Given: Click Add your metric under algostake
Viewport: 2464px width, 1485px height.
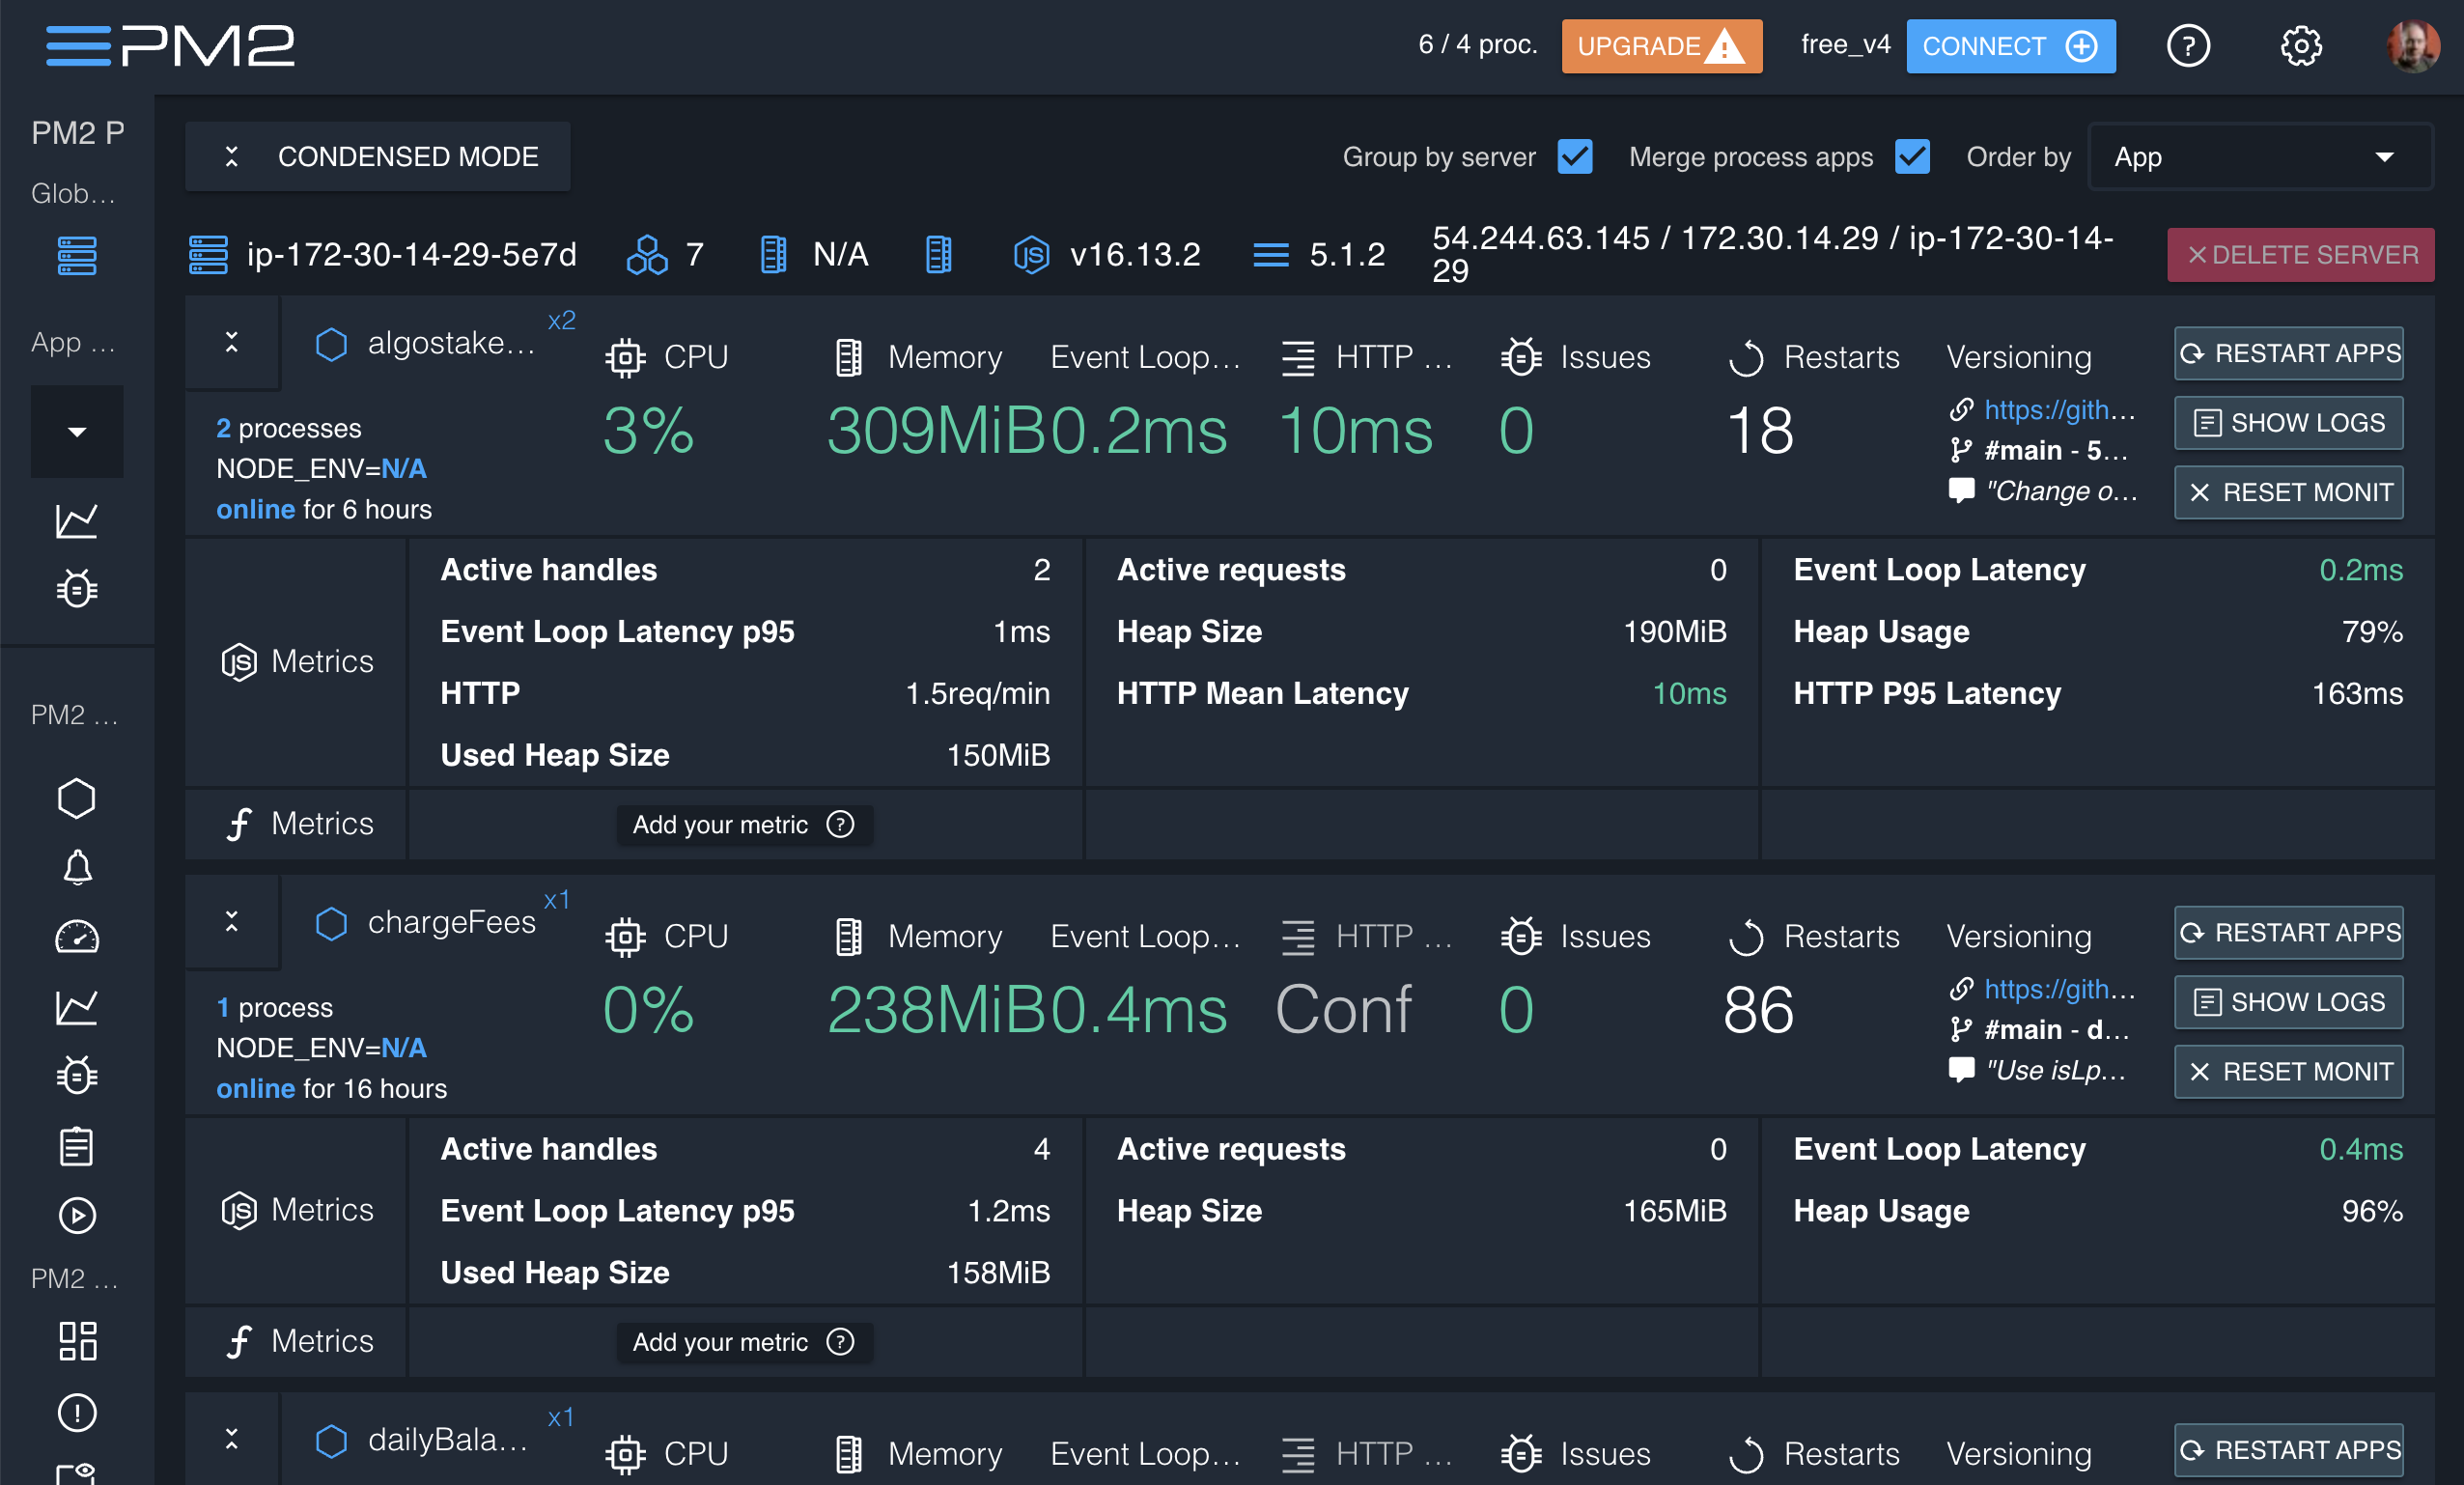Looking at the screenshot, I should click(744, 825).
